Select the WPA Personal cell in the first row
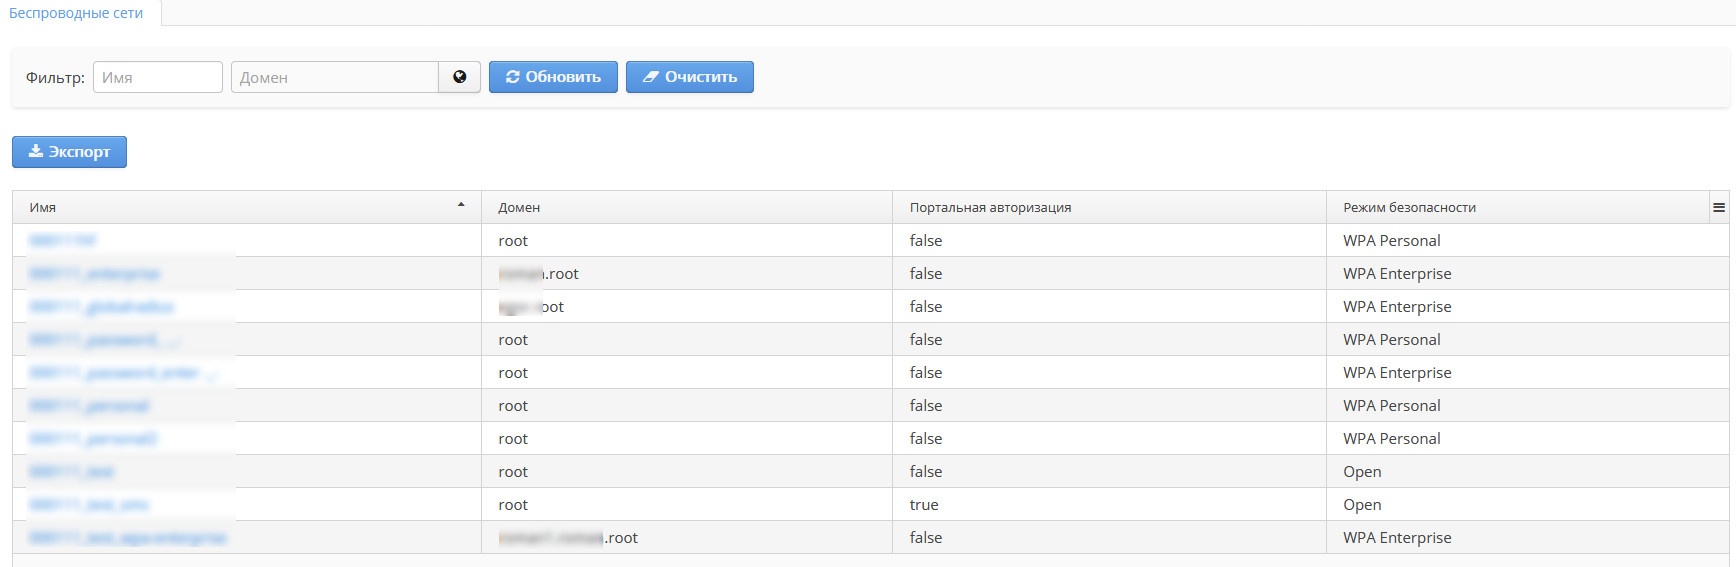 1391,241
